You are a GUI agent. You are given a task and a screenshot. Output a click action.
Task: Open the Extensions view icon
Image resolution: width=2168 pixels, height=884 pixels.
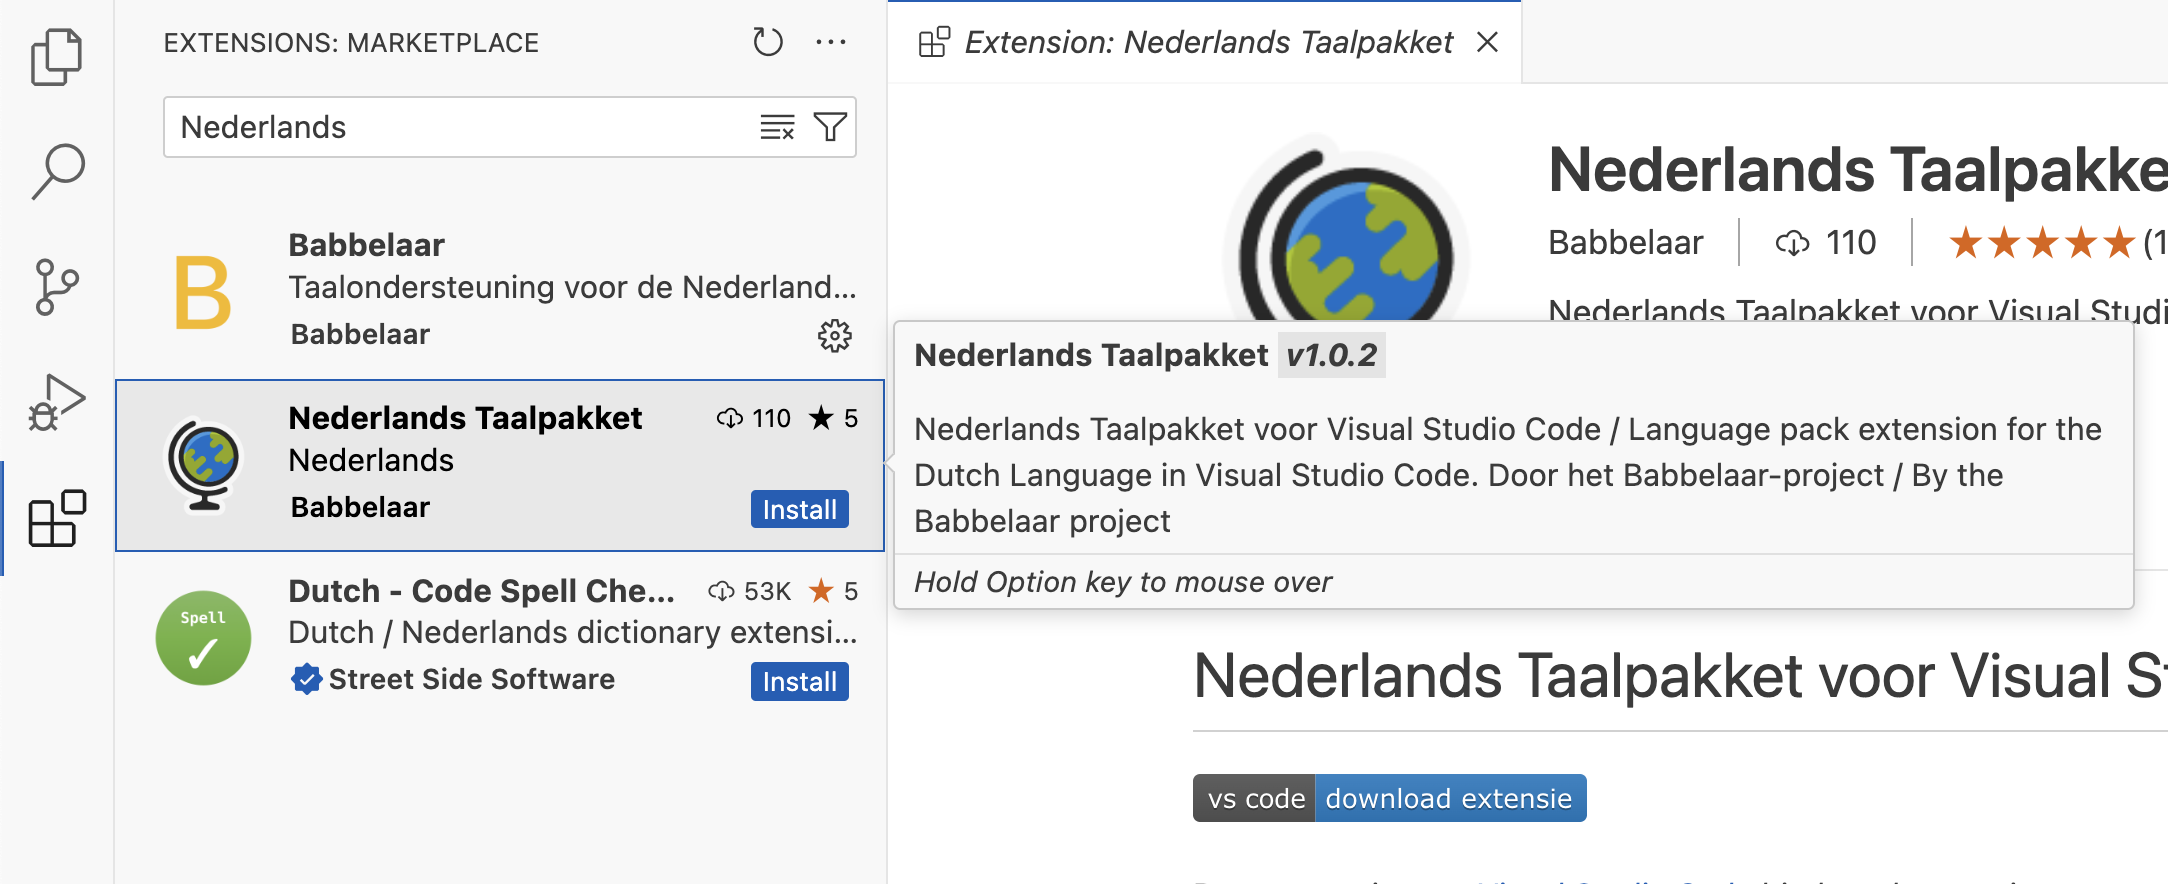point(57,518)
